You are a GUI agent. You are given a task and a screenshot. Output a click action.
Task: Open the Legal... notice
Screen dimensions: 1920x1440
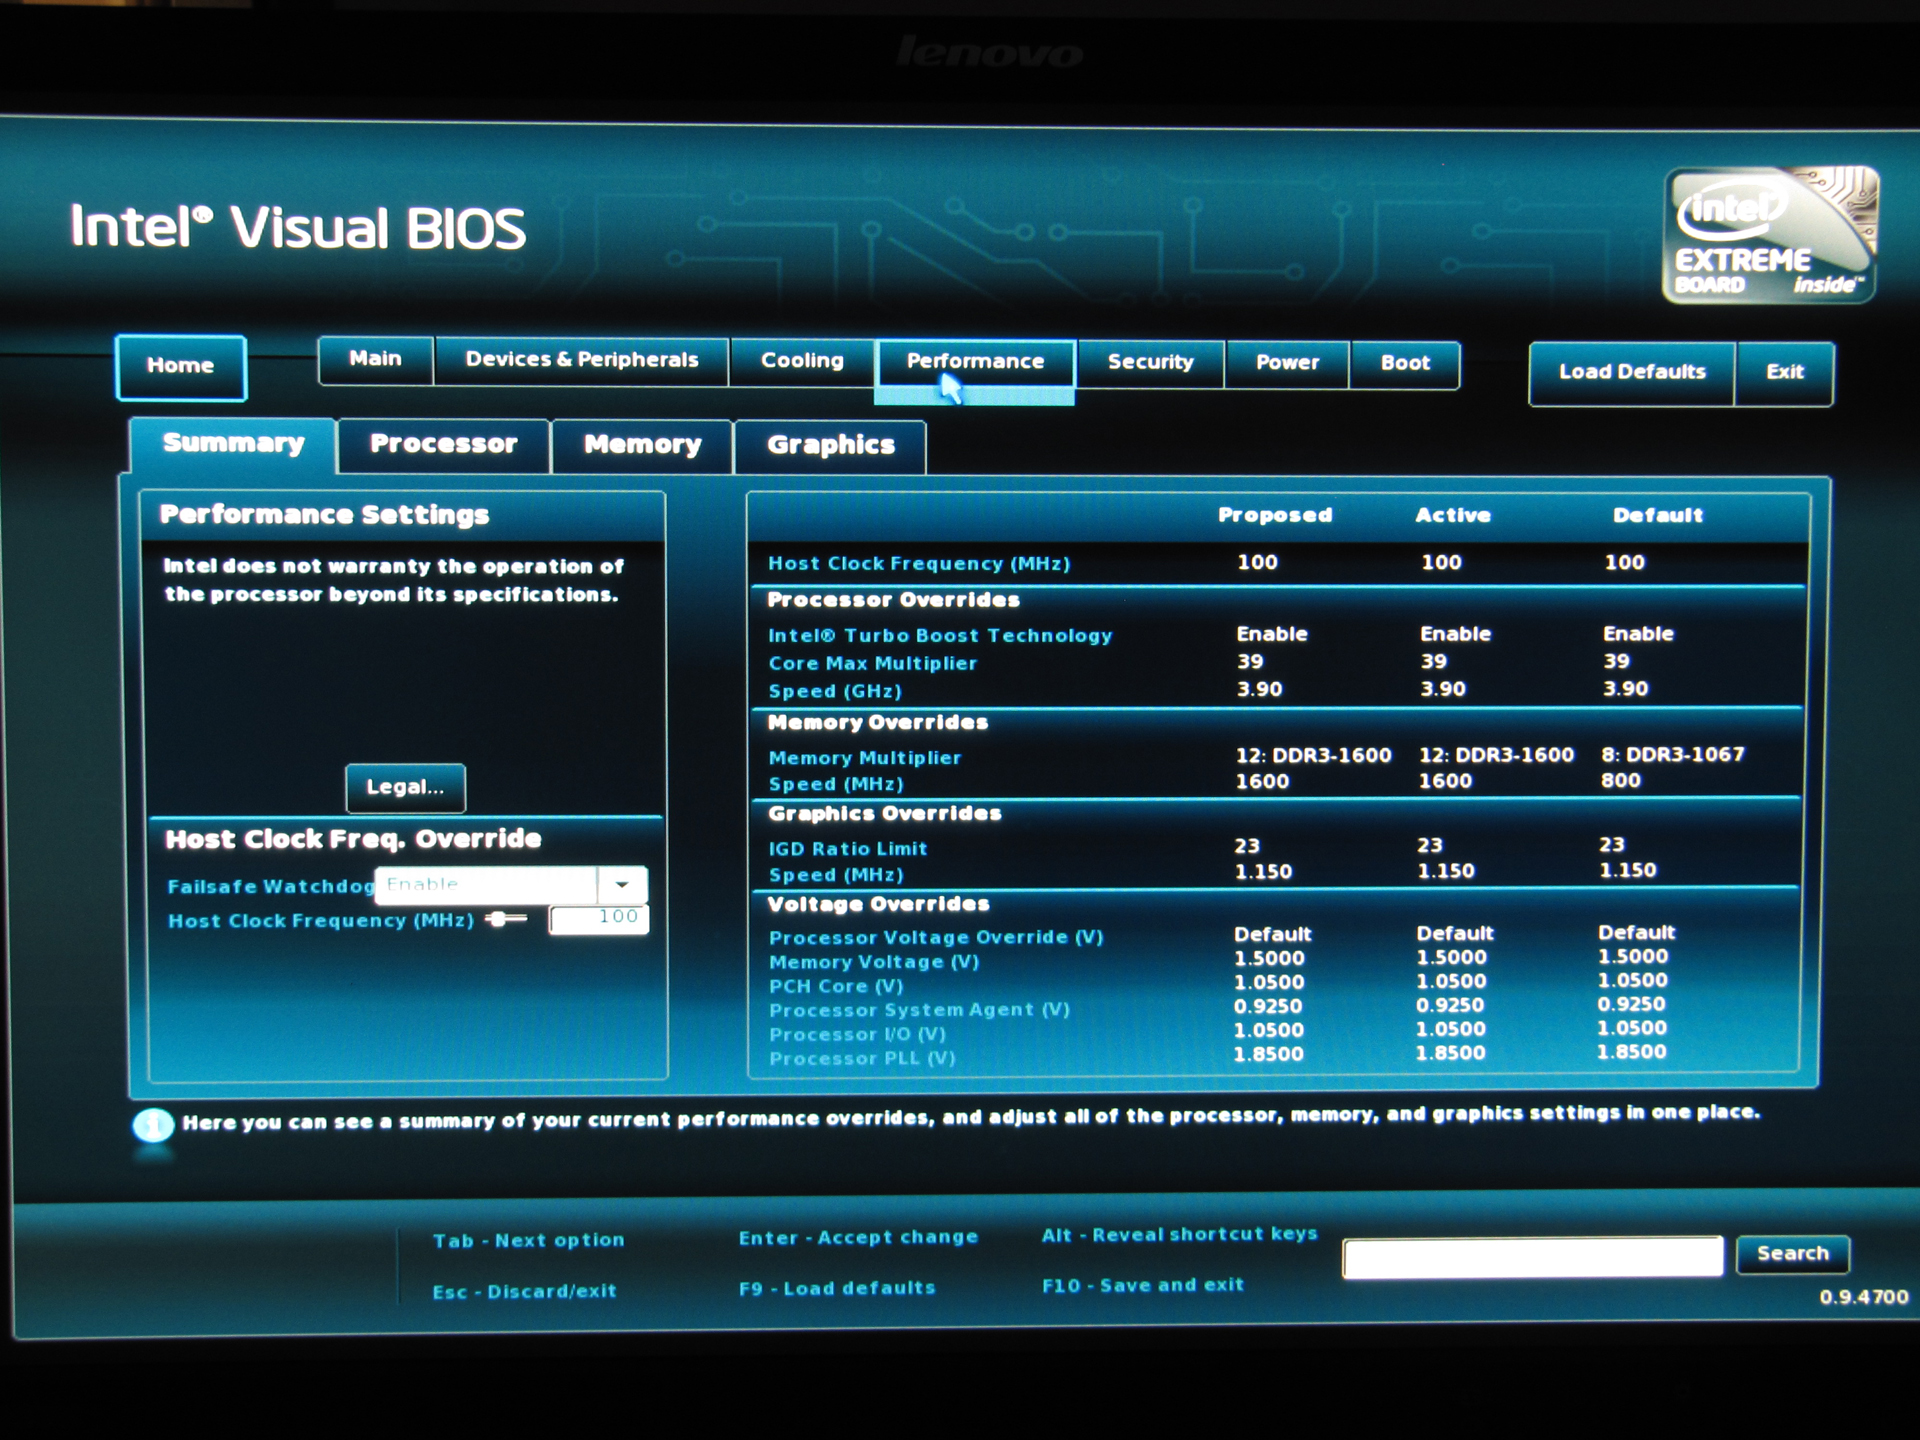[405, 788]
